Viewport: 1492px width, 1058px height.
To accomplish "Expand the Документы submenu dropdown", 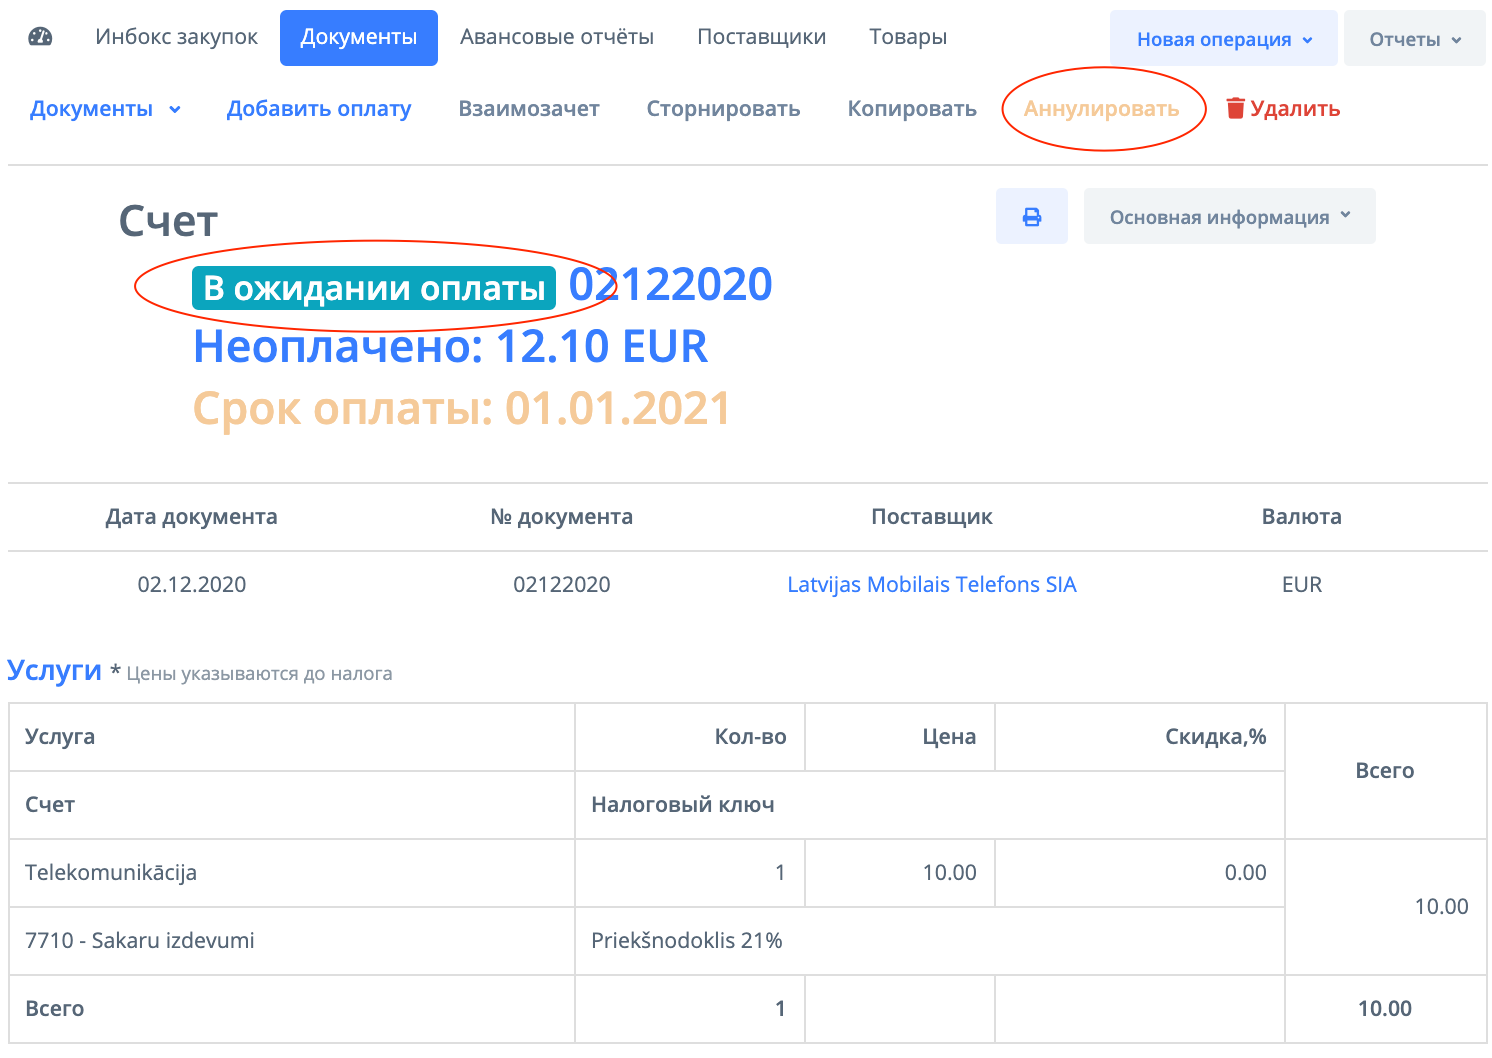I will 105,109.
